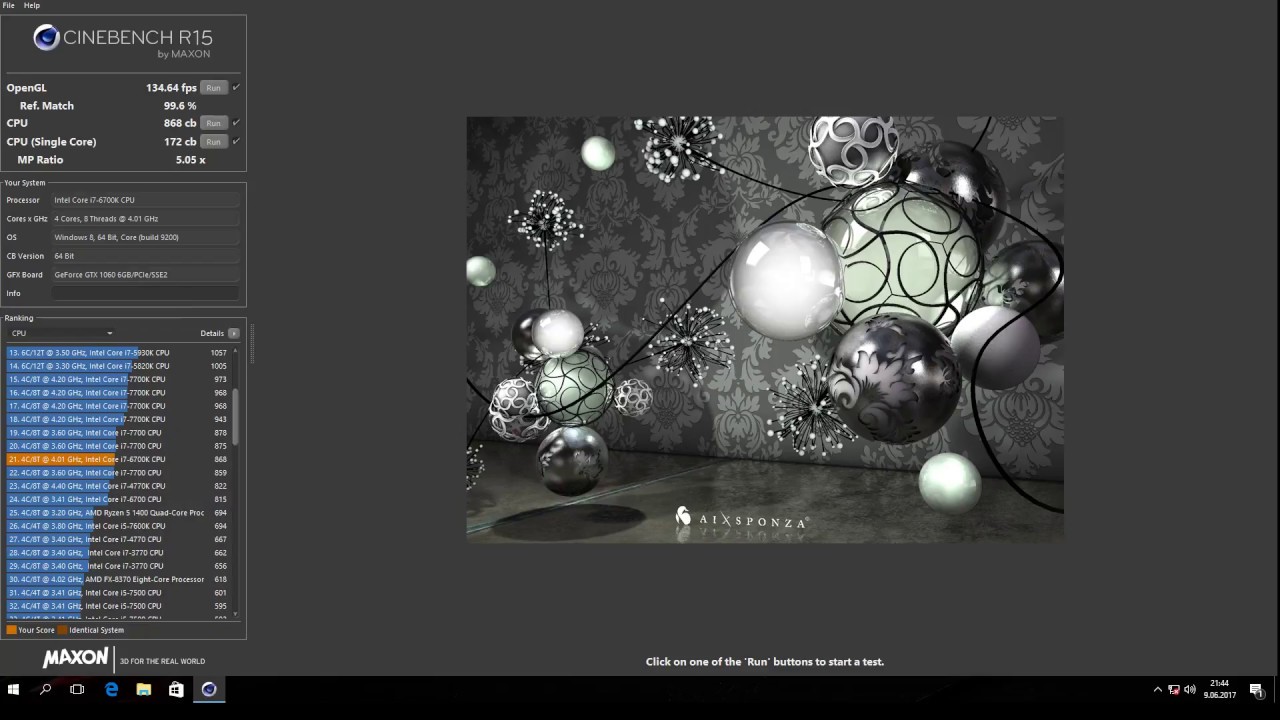Open the network tray icon
Image resolution: width=1280 pixels, height=720 pixels.
1174,689
